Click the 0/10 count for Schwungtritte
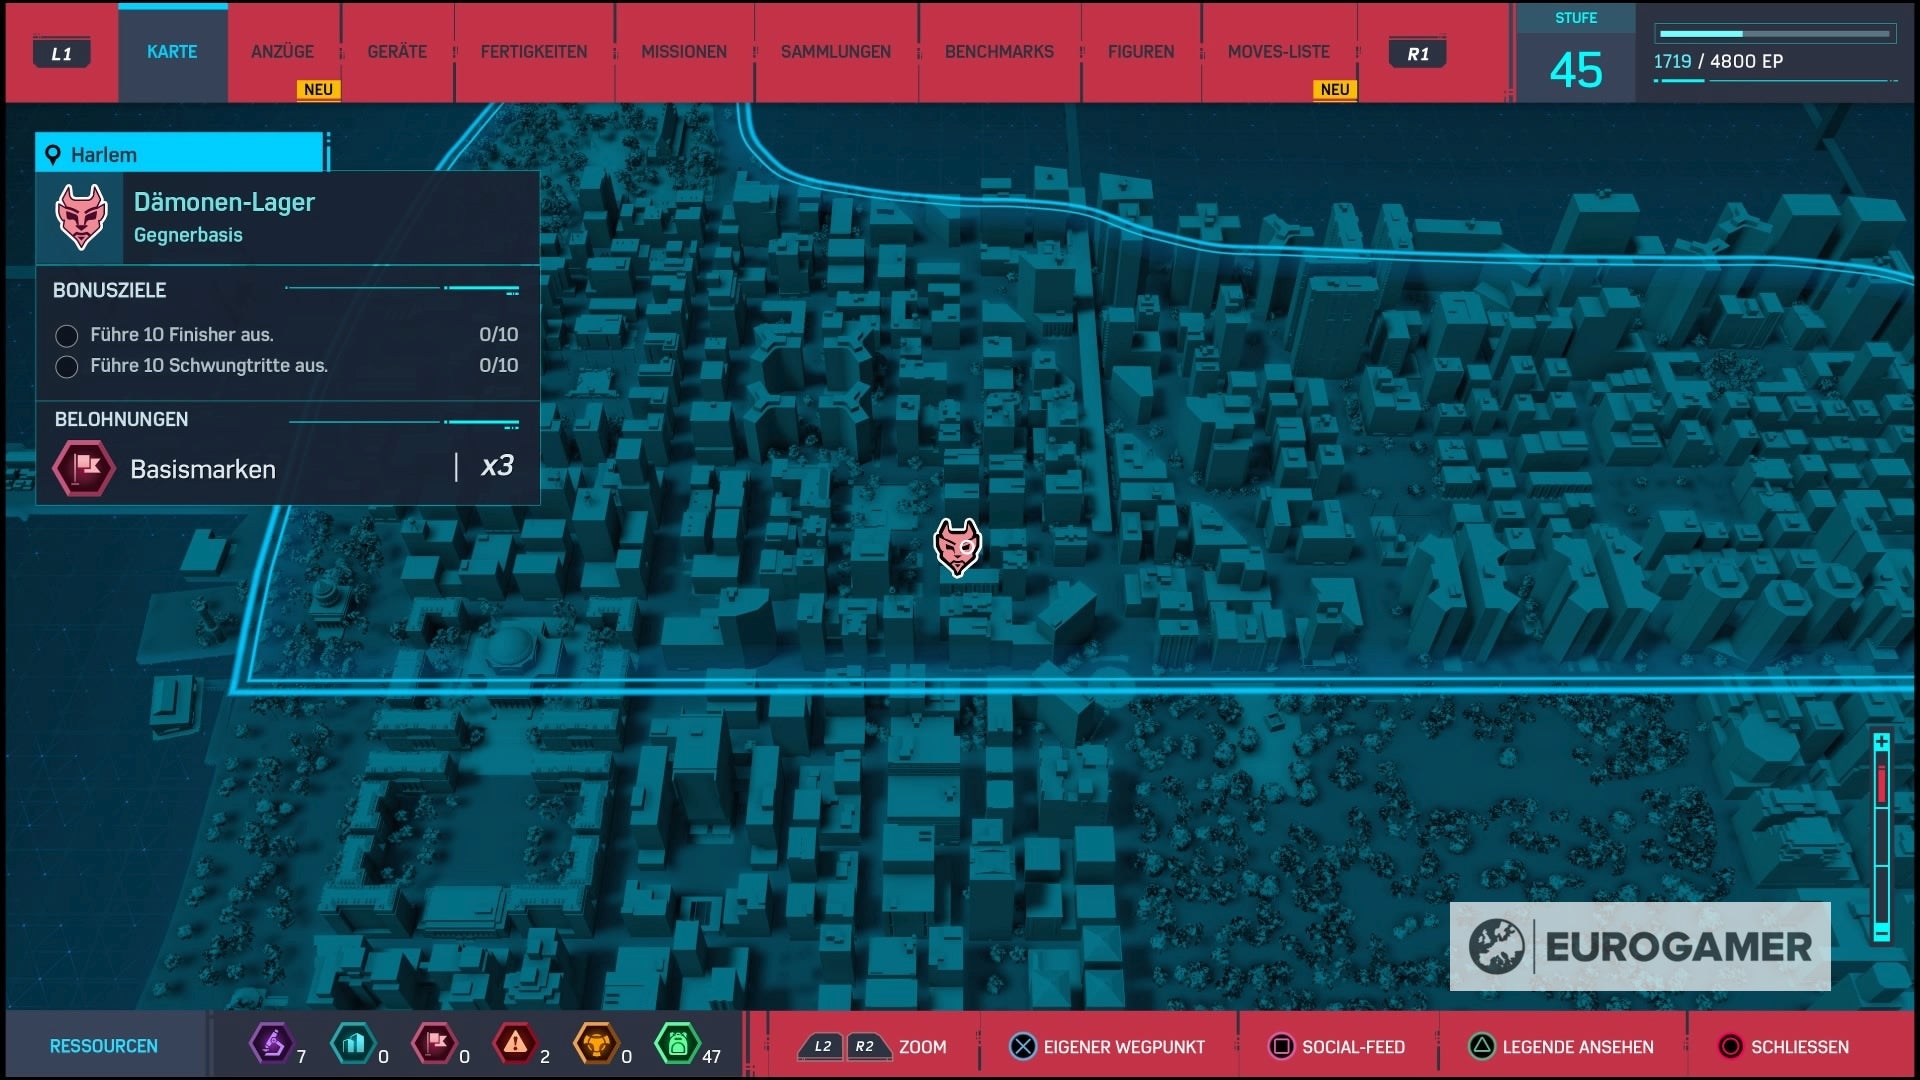Screen dimensions: 1920x1080 (499, 366)
